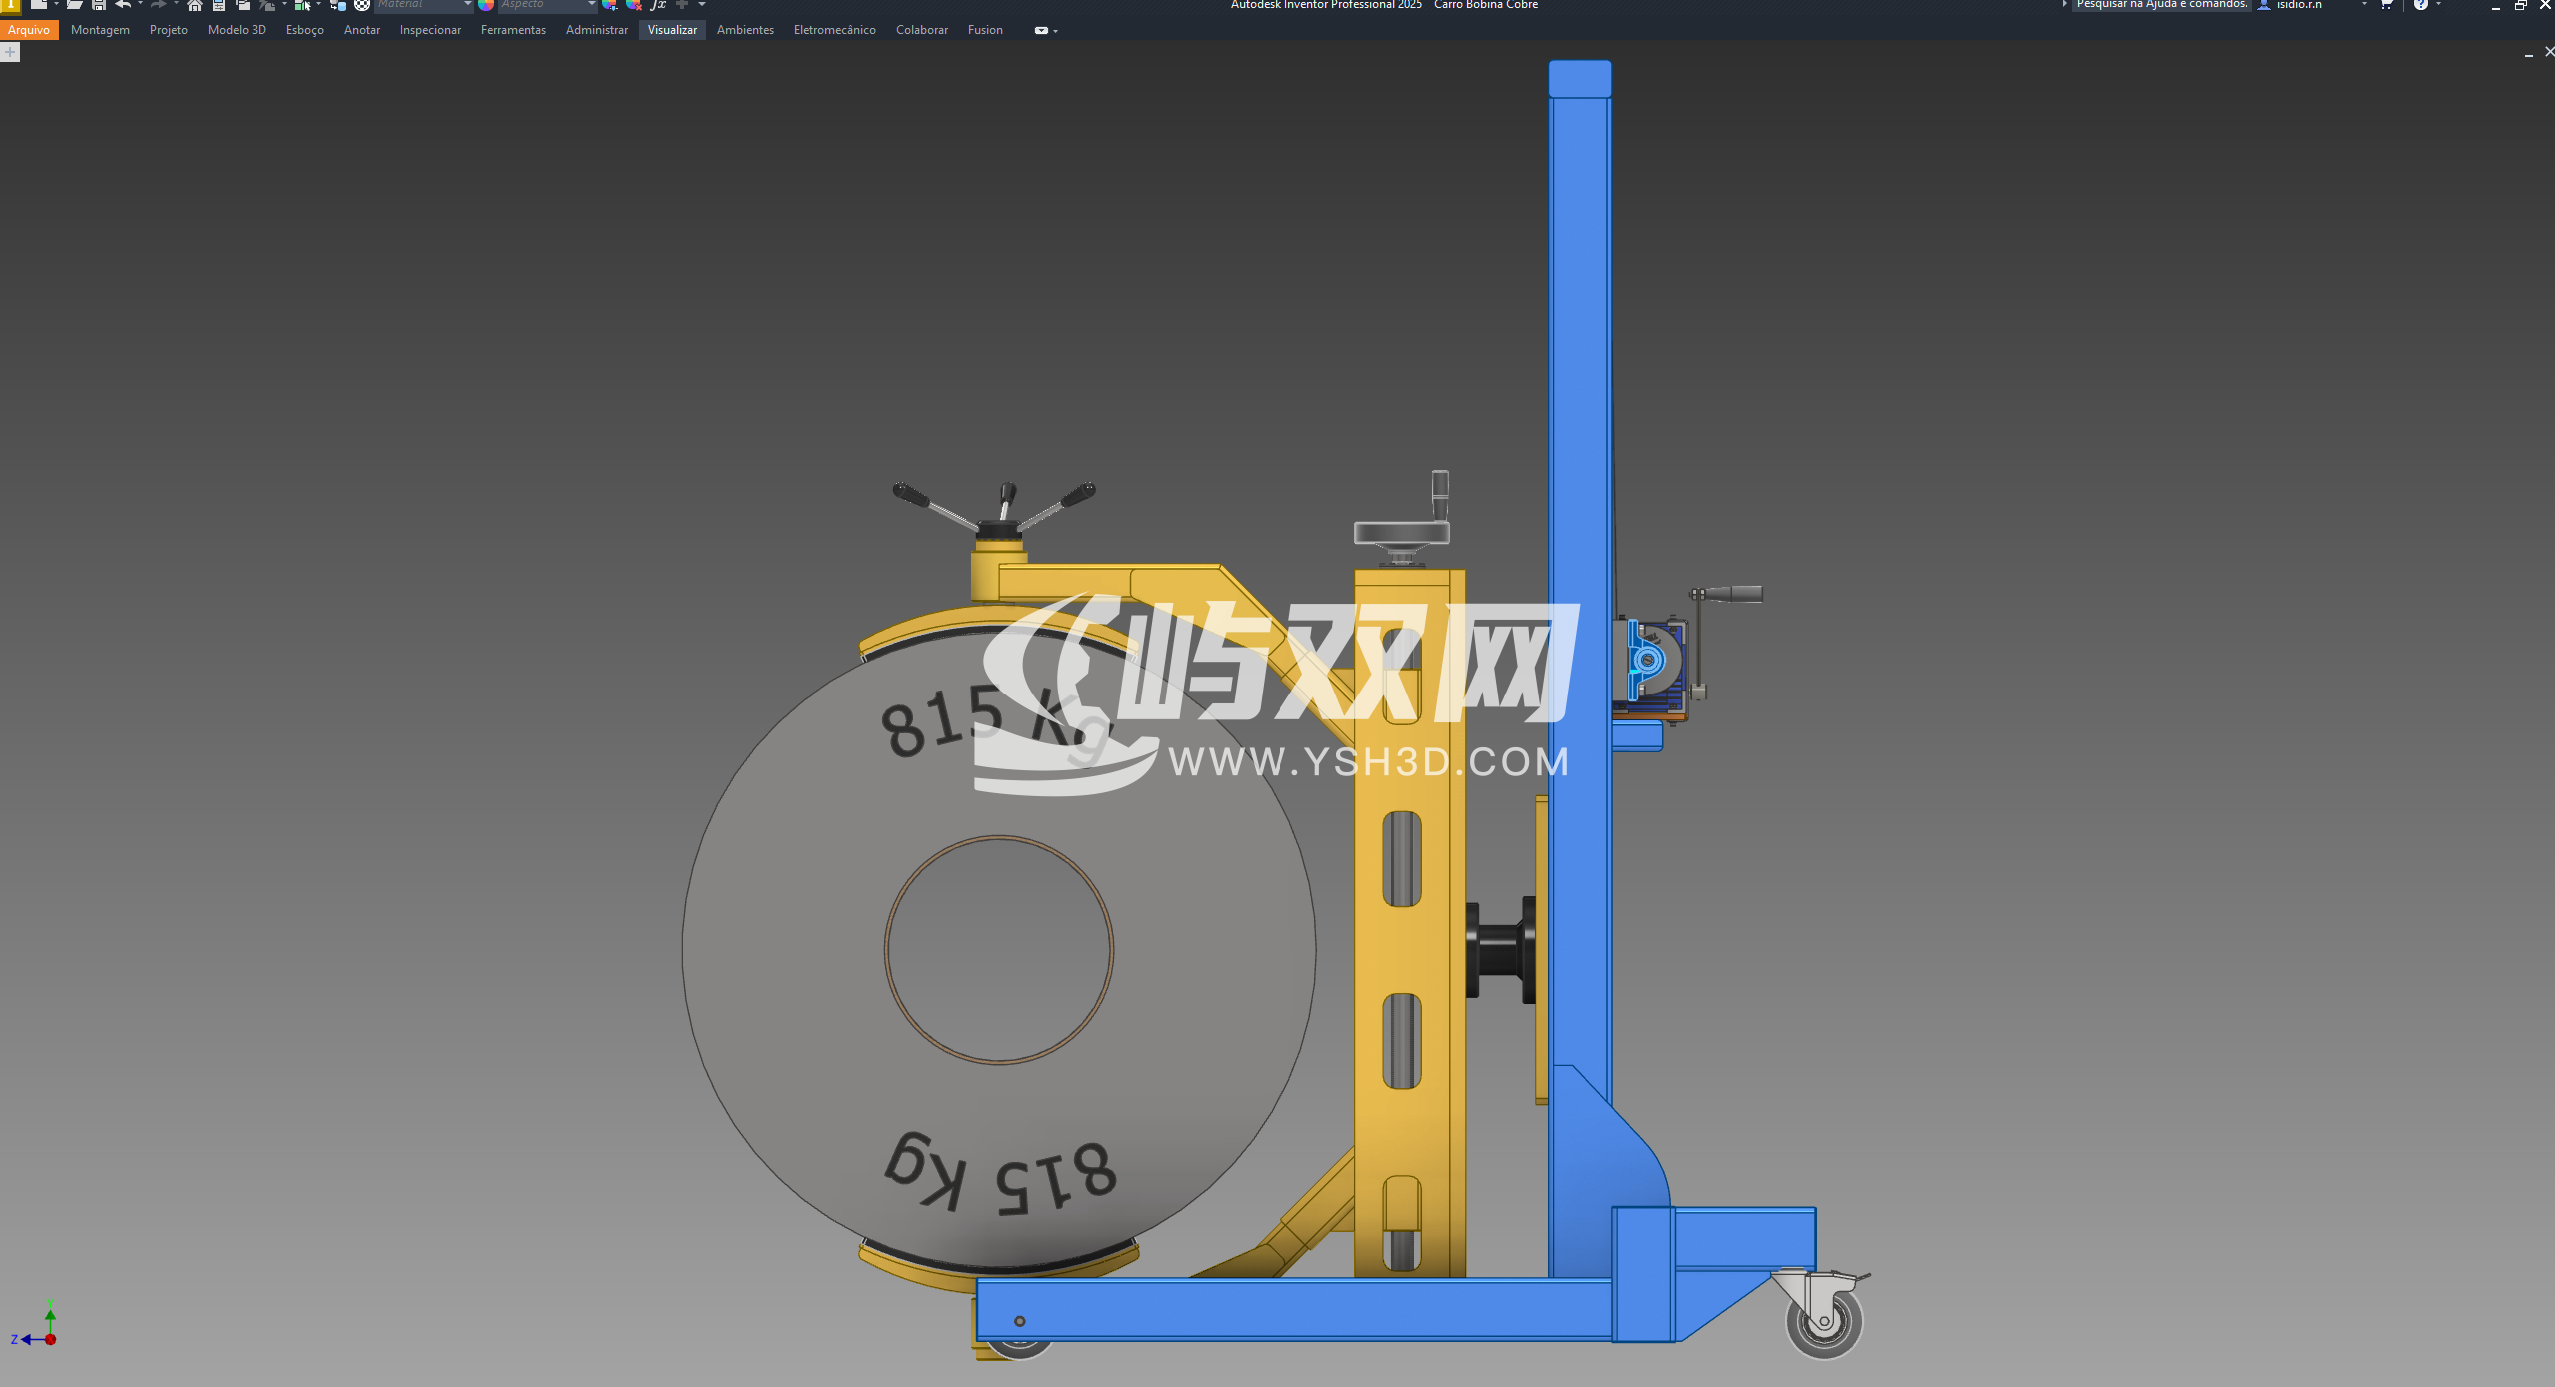Return to Home view icon
The height and width of the screenshot is (1387, 2555).
[195, 5]
